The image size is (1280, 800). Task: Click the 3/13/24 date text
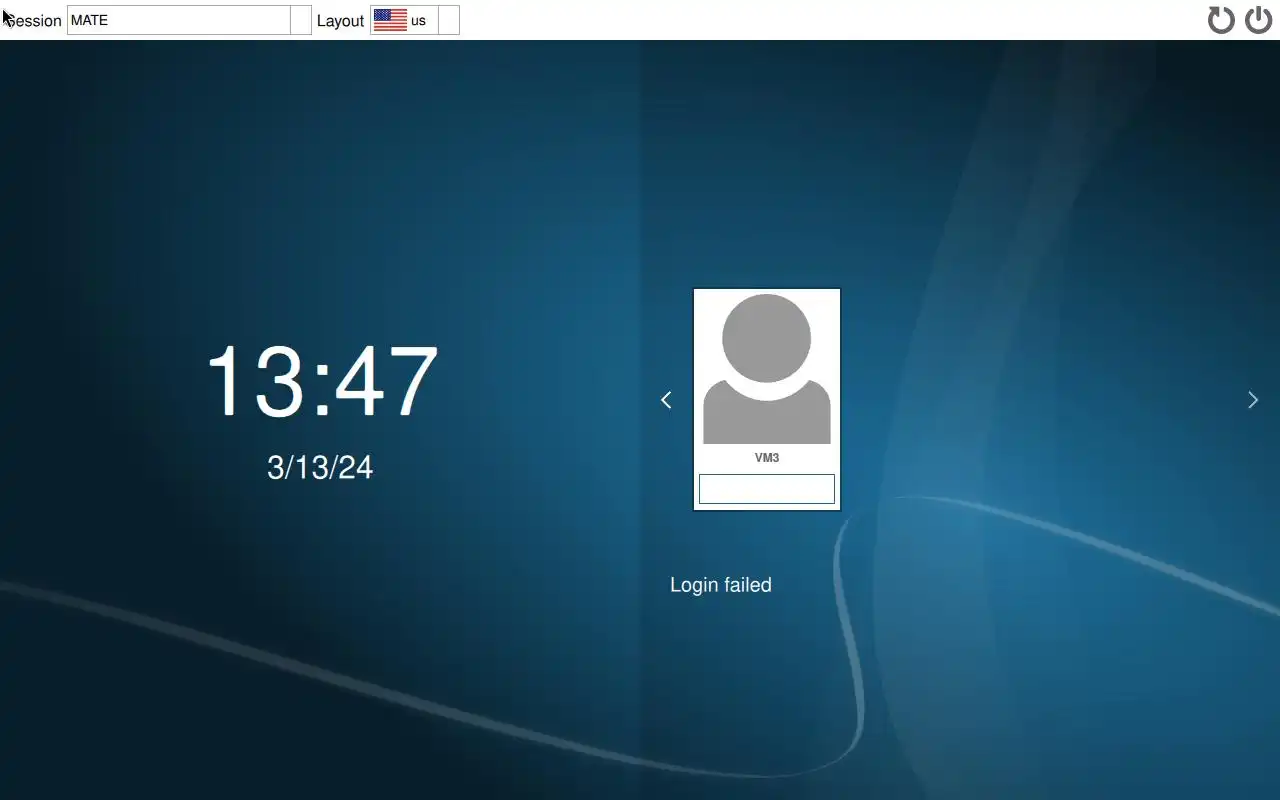[x=320, y=467]
